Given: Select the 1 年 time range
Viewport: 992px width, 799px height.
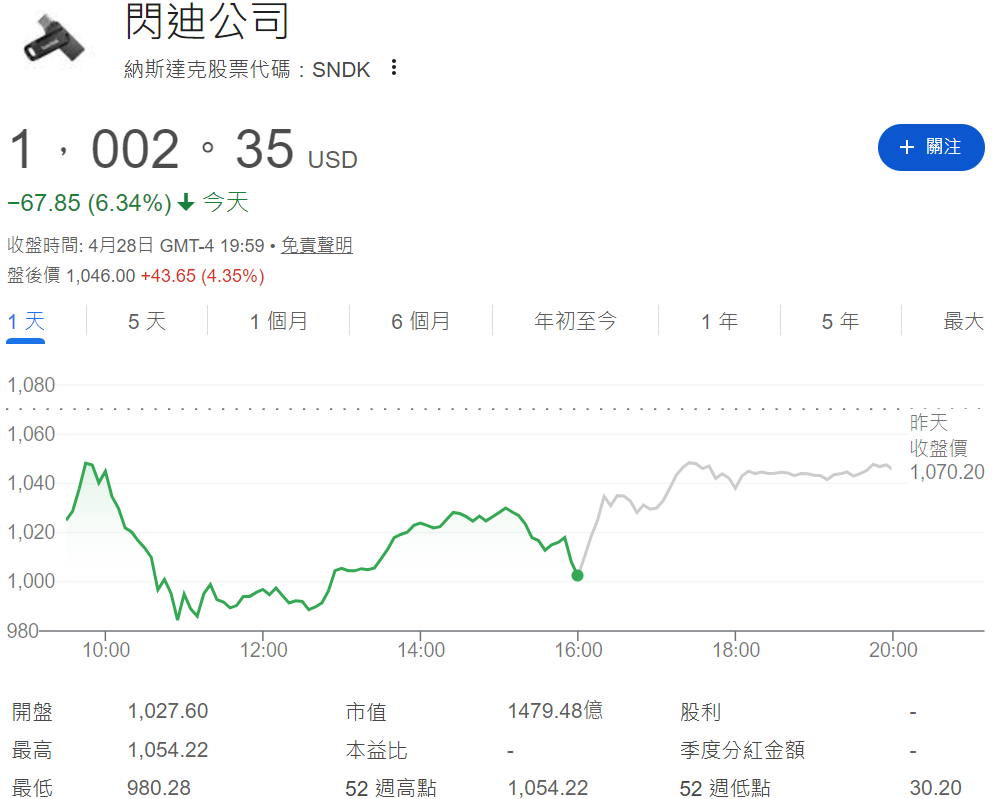Looking at the screenshot, I should (719, 321).
